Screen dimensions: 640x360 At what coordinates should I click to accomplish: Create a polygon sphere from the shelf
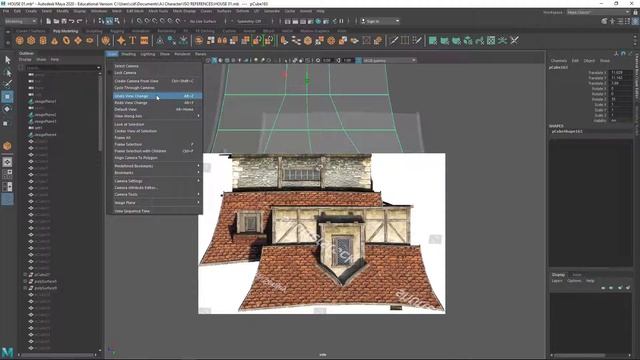[20, 40]
